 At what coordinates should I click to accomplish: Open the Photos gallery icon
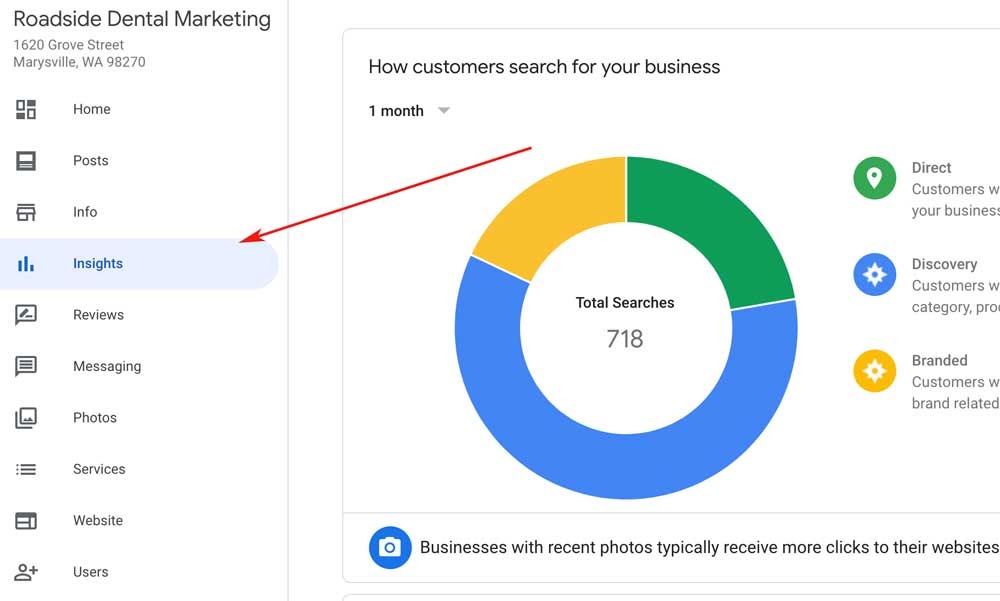point(26,418)
